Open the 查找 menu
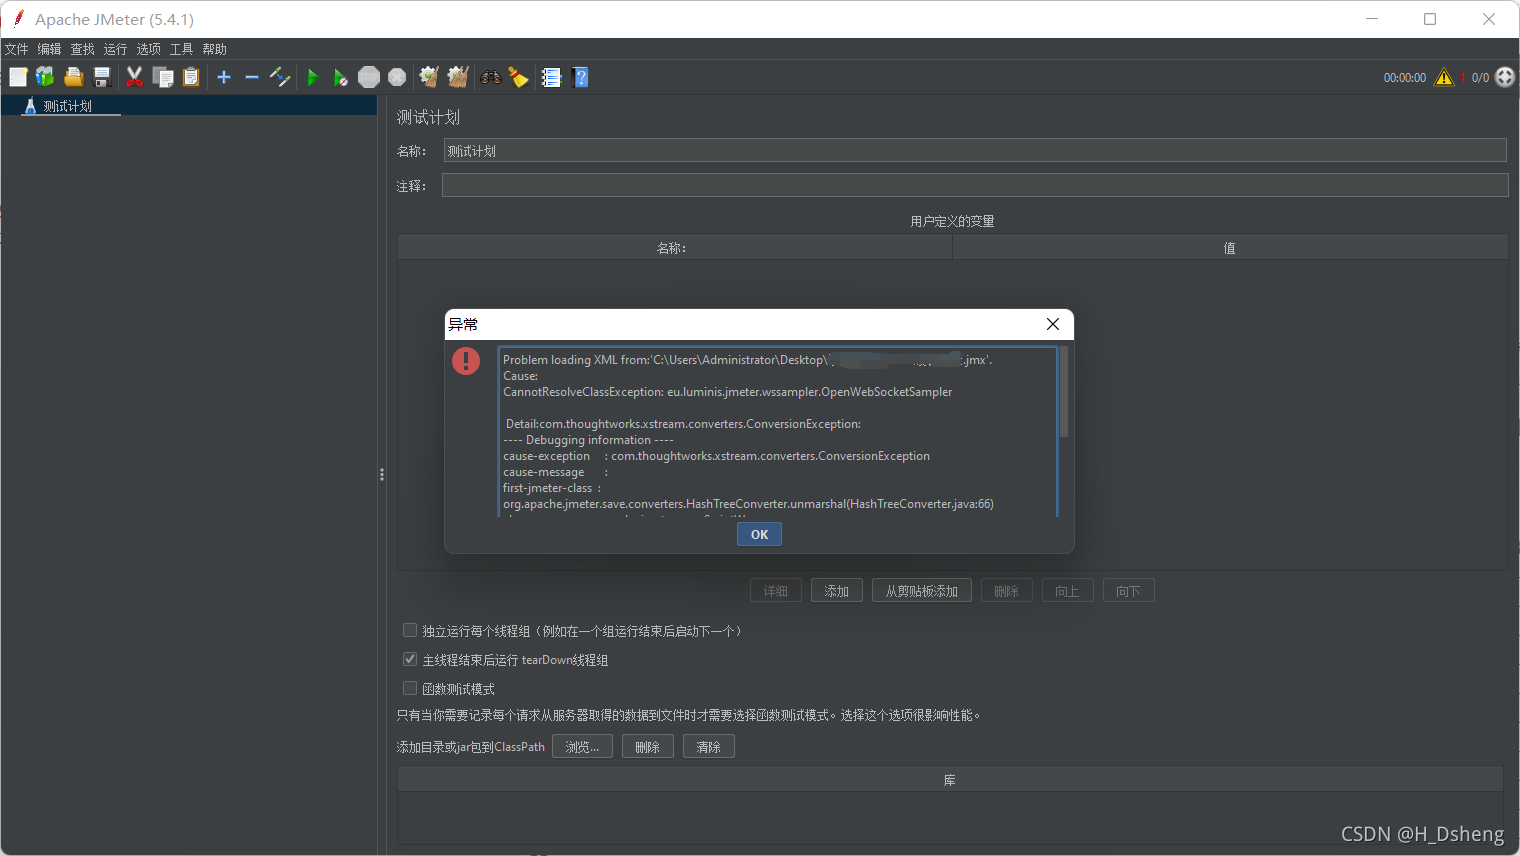 (x=83, y=49)
